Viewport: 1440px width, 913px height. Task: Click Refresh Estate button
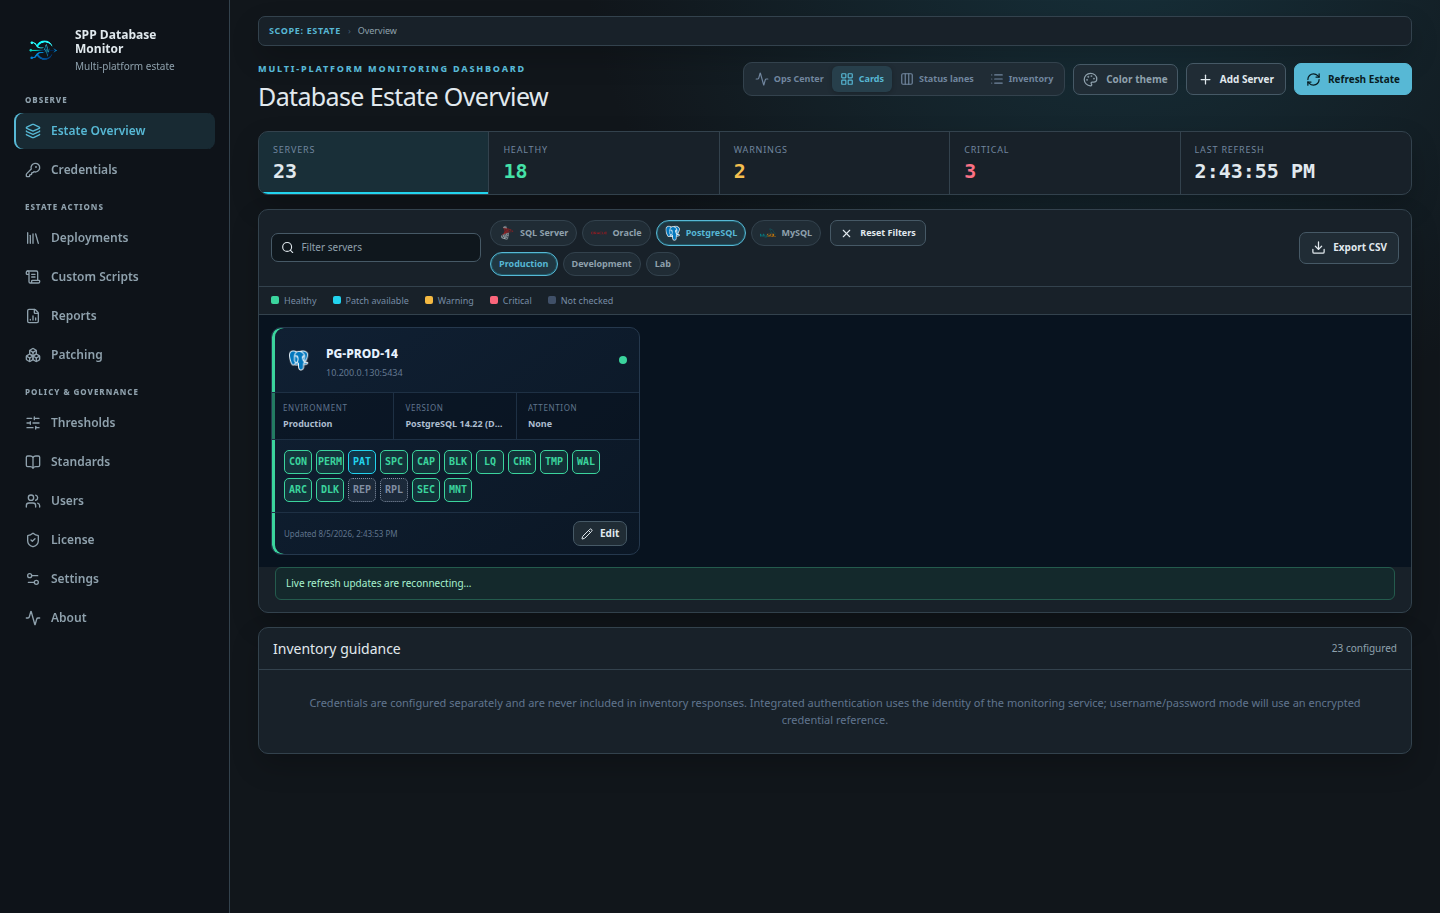click(1353, 79)
